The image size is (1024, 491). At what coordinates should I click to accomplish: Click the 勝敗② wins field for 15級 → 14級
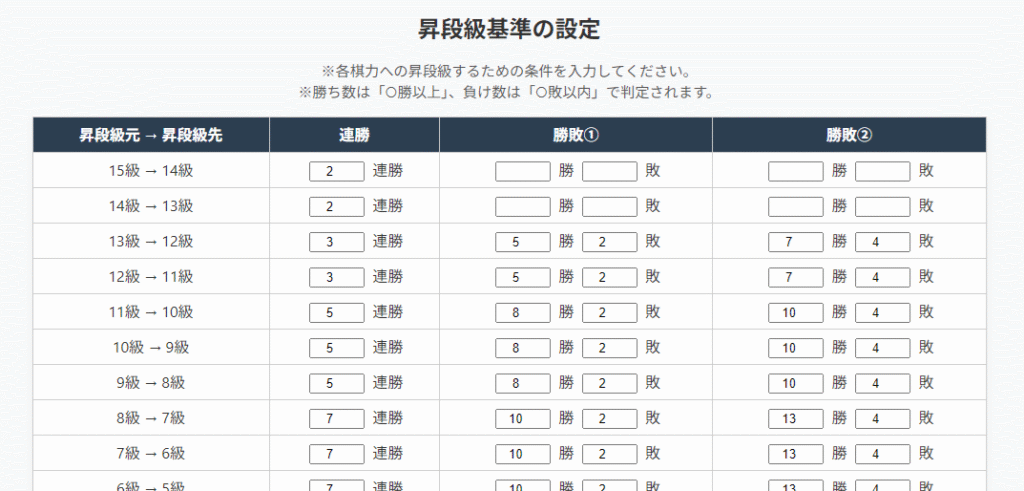click(x=795, y=171)
